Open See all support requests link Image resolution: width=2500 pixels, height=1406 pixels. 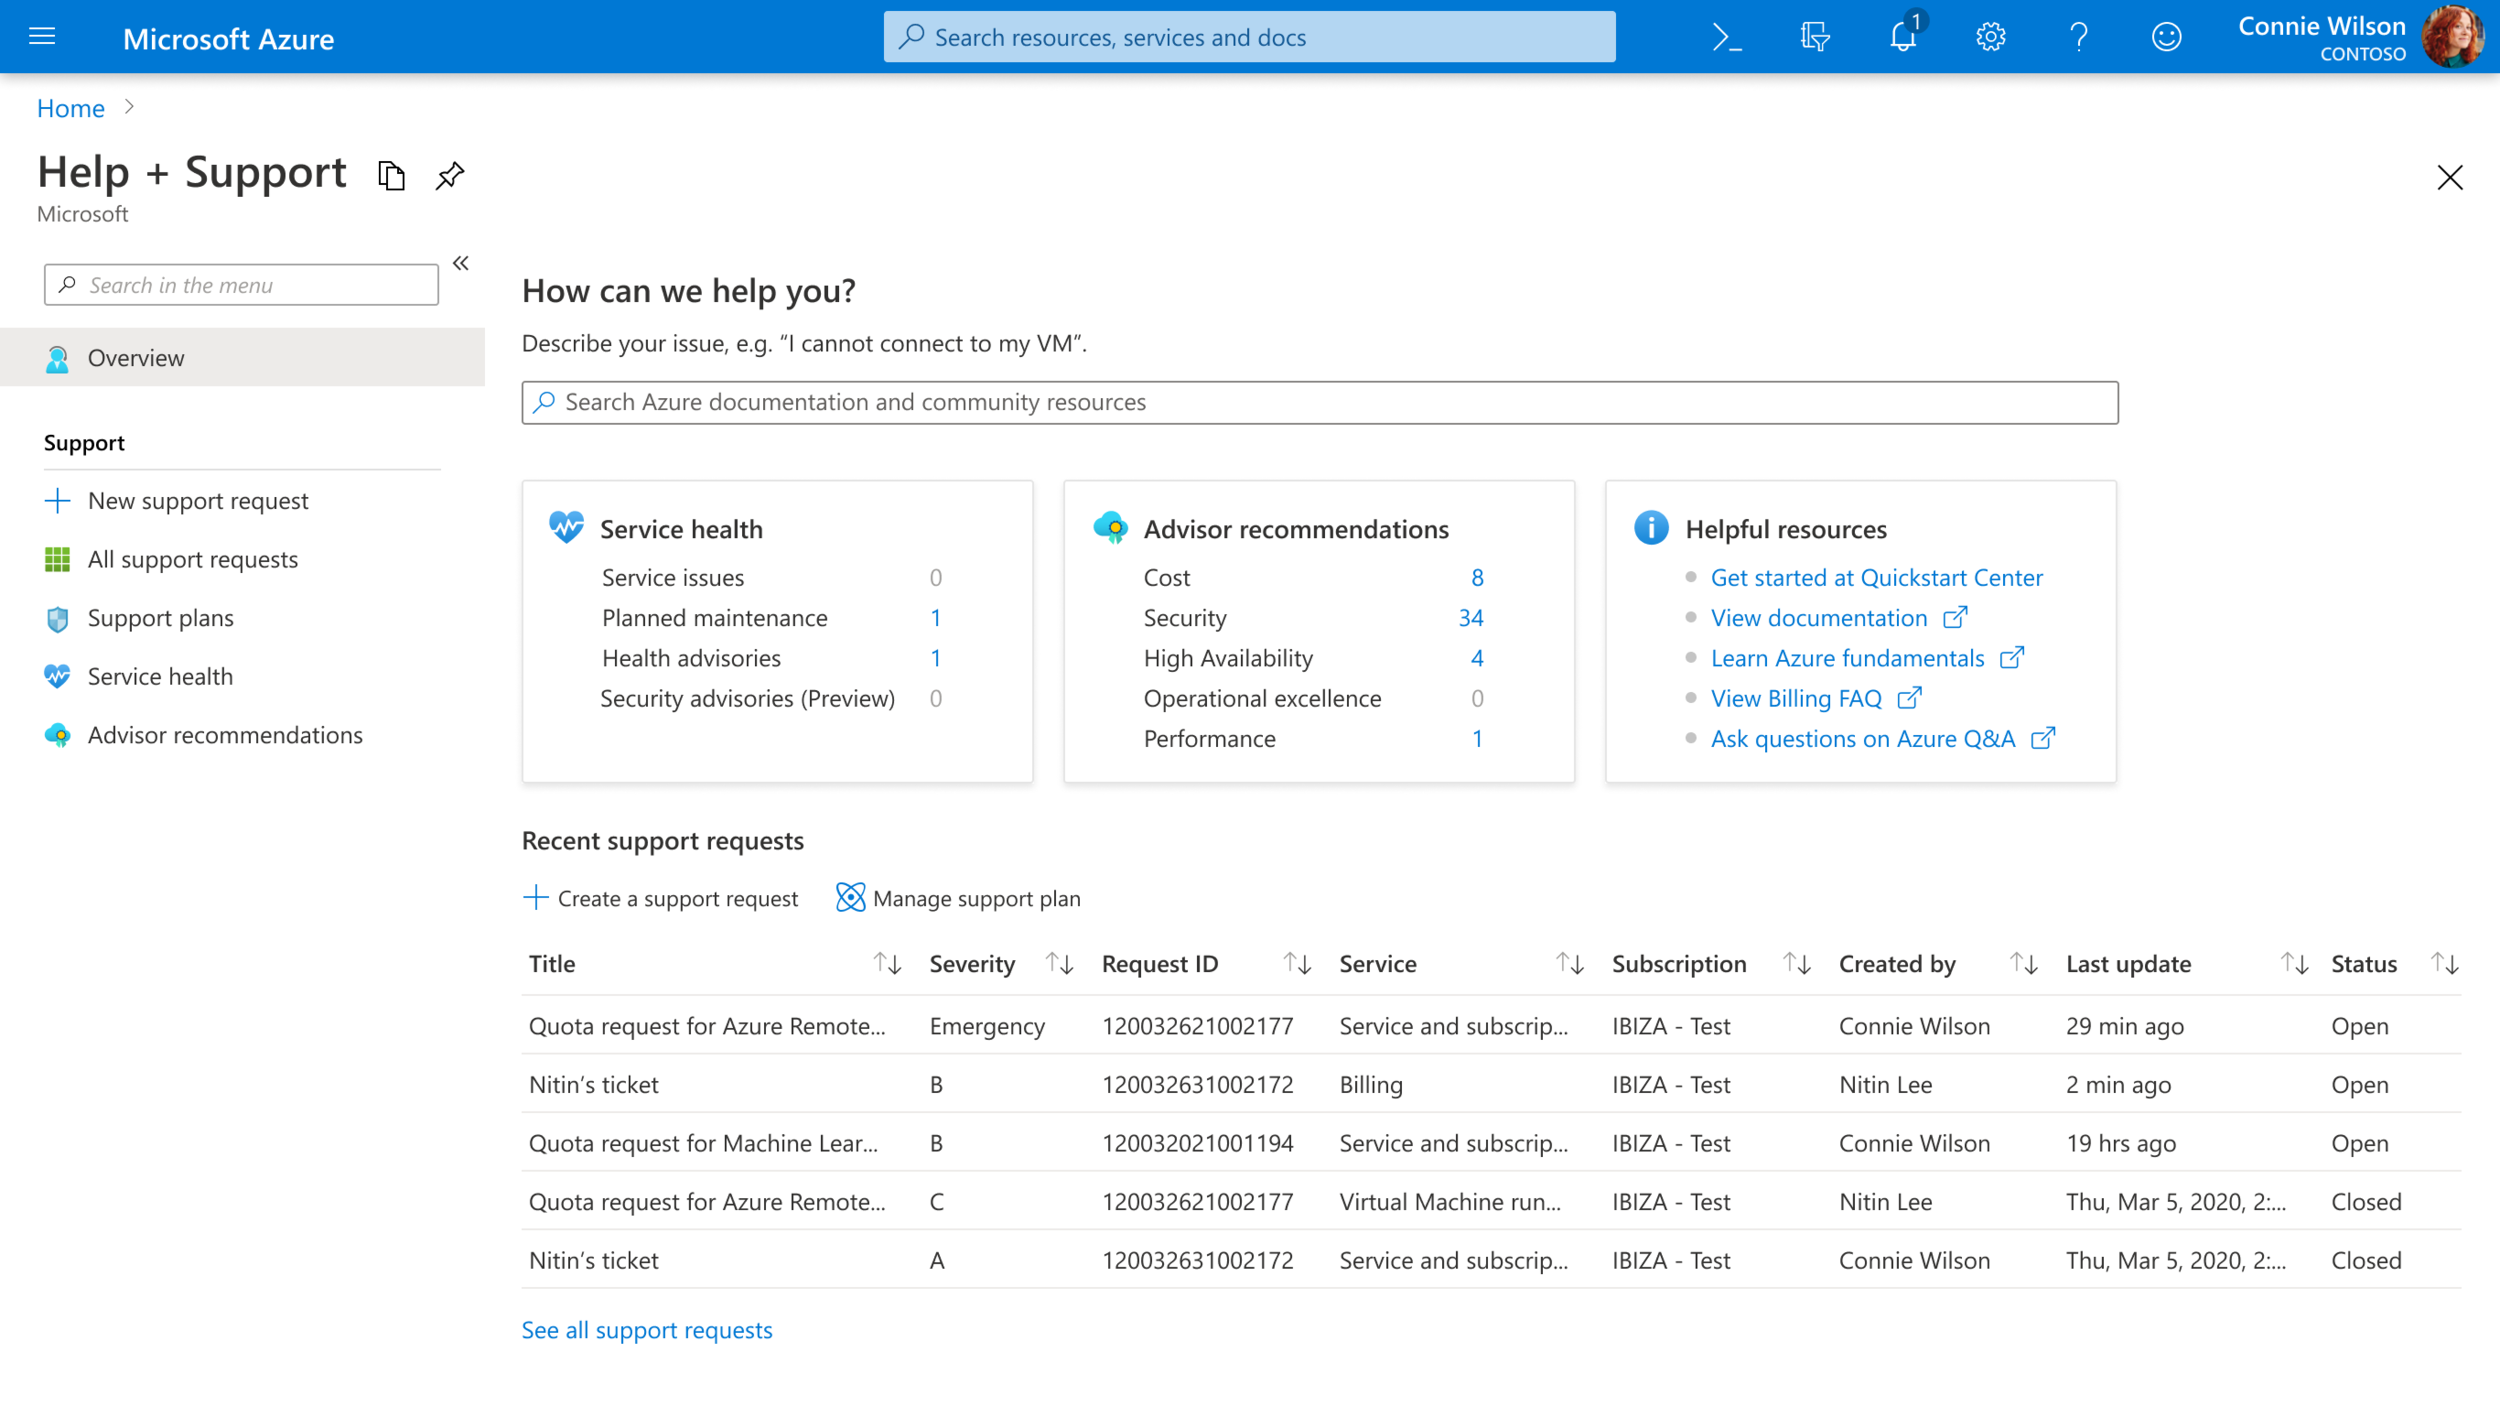point(647,1329)
